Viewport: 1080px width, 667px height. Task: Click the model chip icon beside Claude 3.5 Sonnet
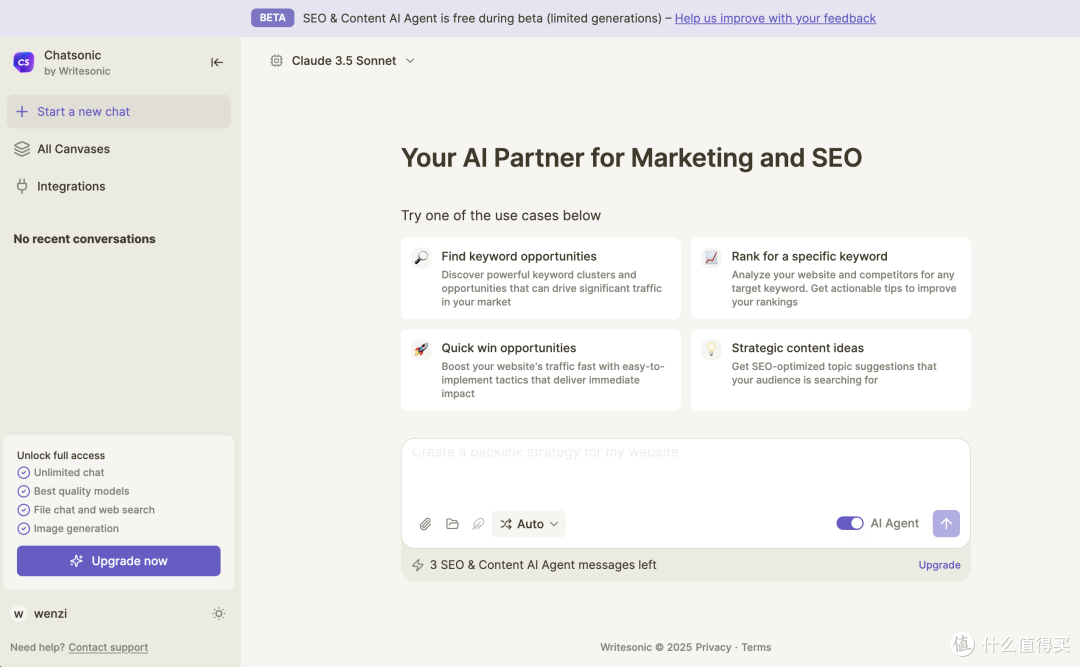click(276, 61)
